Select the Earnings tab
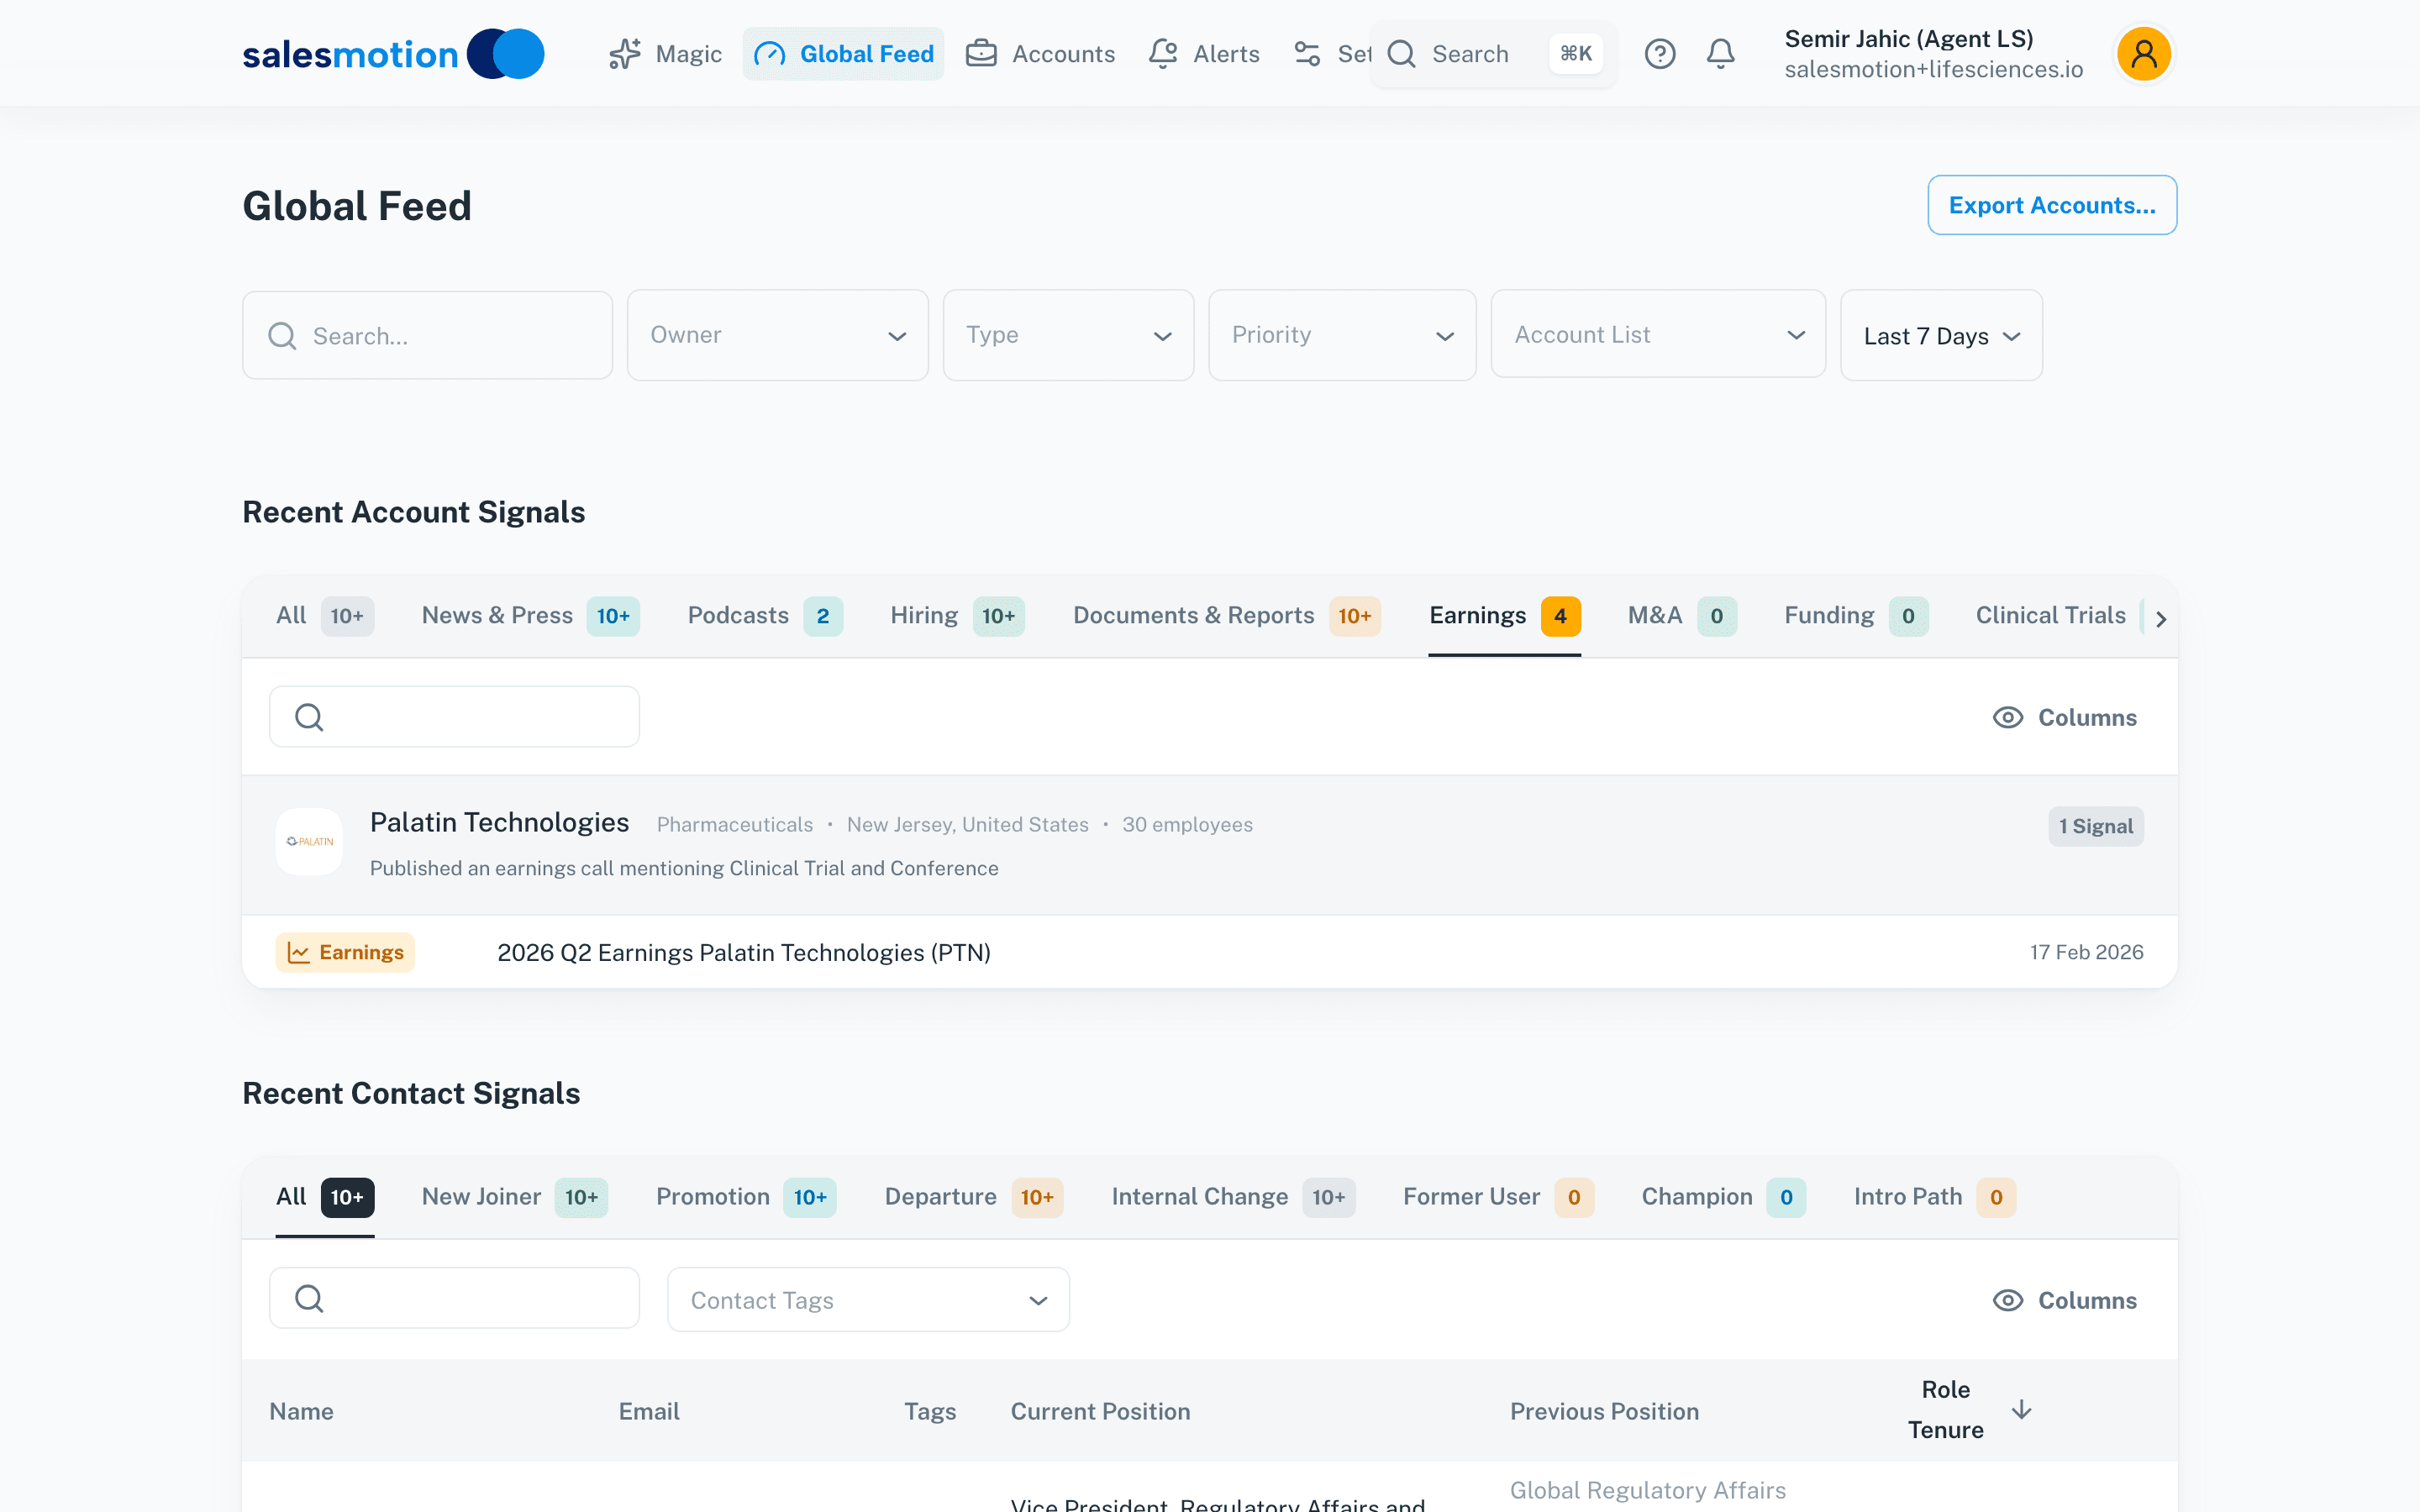The width and height of the screenshot is (2420, 1512). (1504, 616)
